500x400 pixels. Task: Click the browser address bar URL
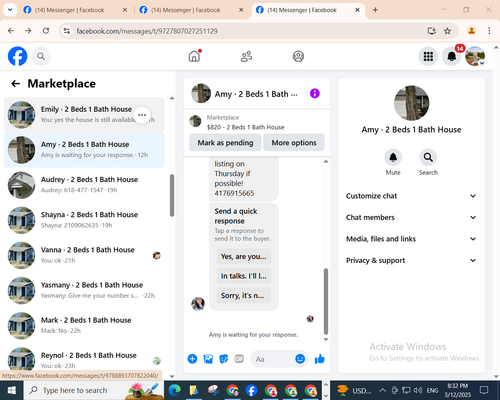point(147,31)
